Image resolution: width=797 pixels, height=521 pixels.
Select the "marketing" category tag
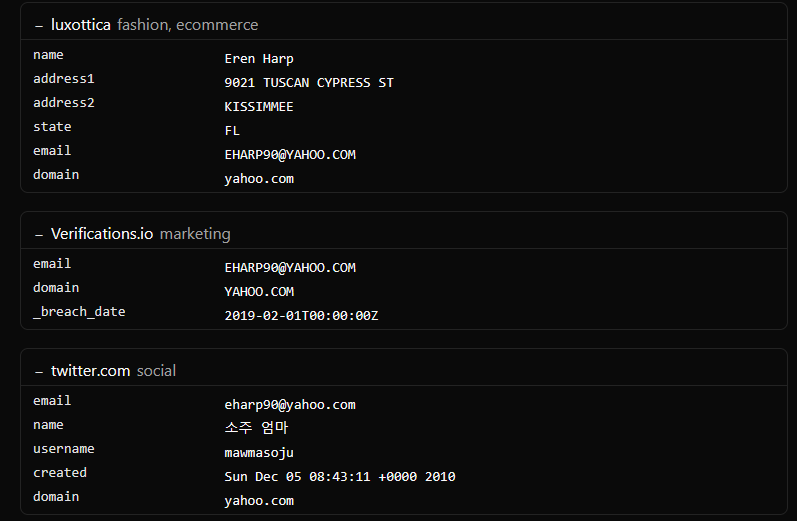(x=195, y=234)
